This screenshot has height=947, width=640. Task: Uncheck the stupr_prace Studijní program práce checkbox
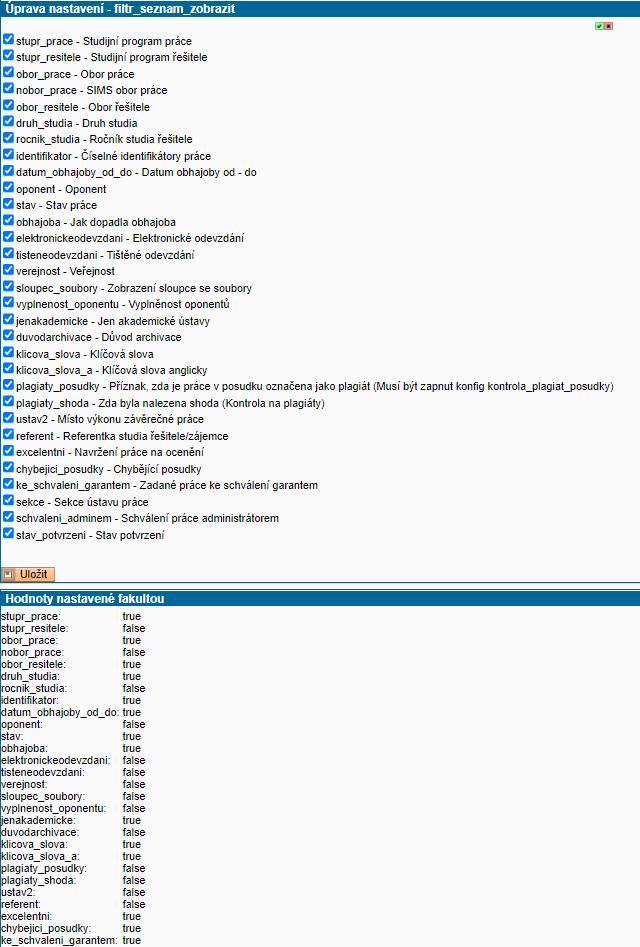[8, 40]
